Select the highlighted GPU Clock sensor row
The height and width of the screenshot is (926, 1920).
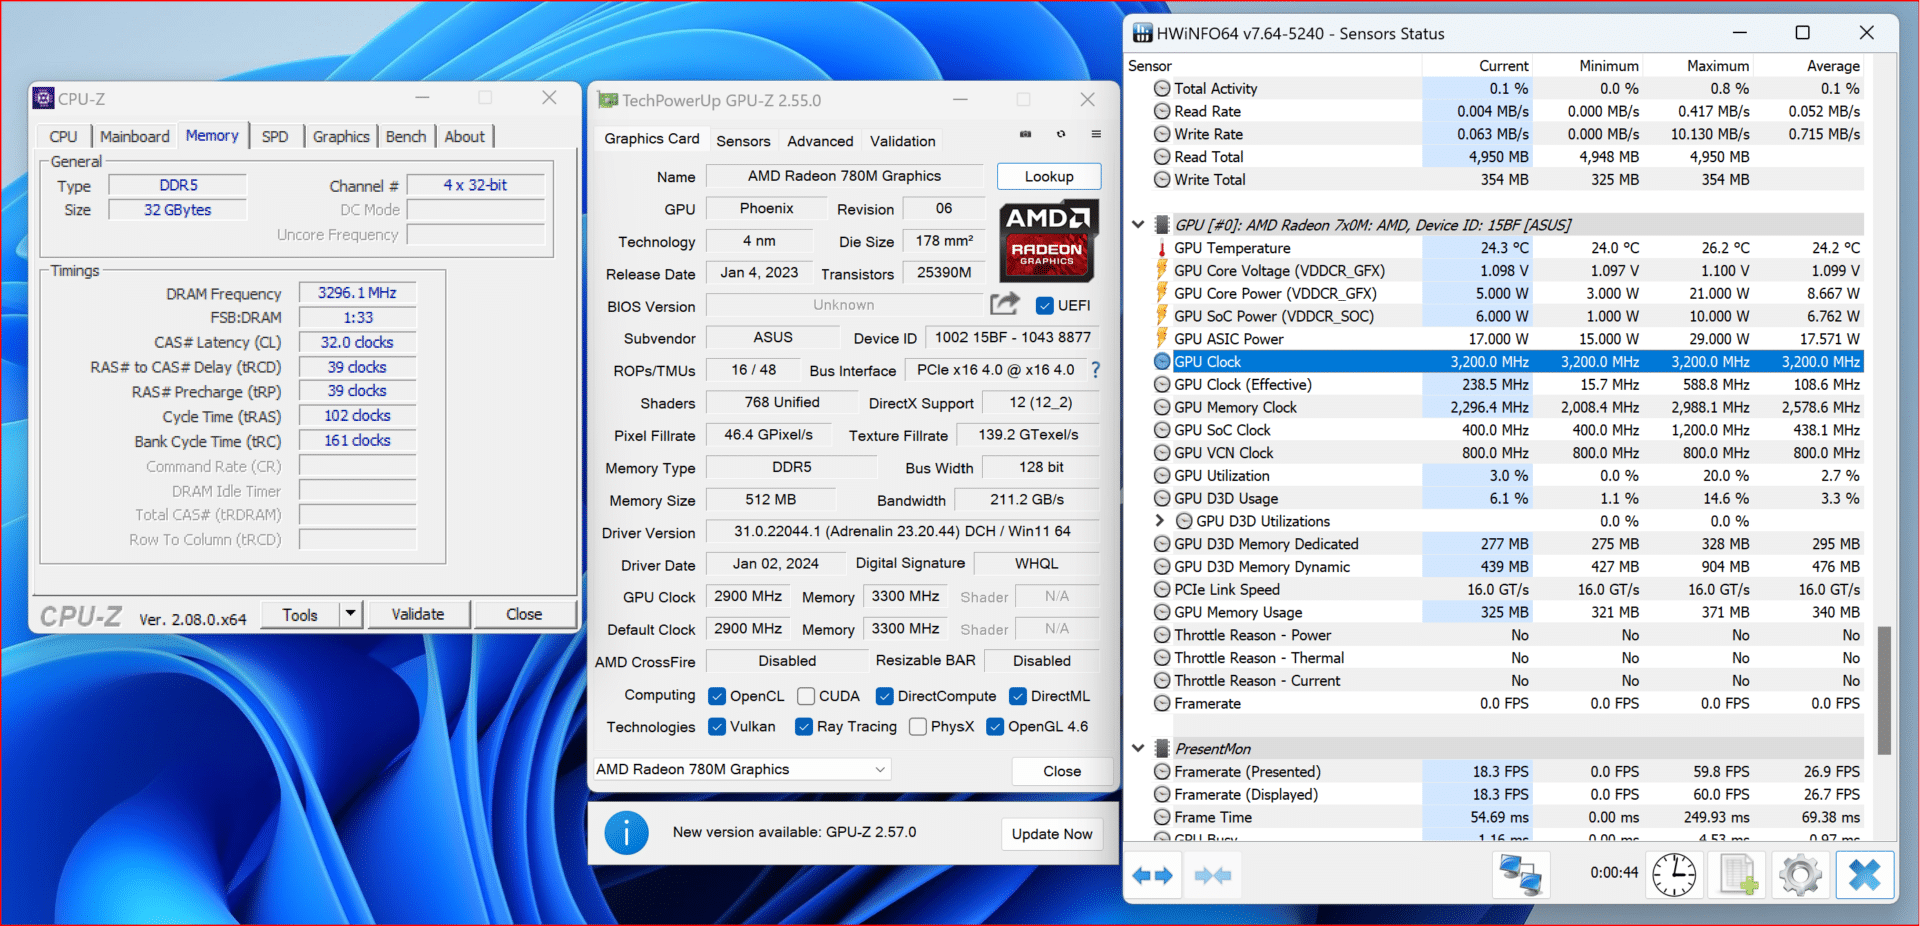coord(1507,362)
